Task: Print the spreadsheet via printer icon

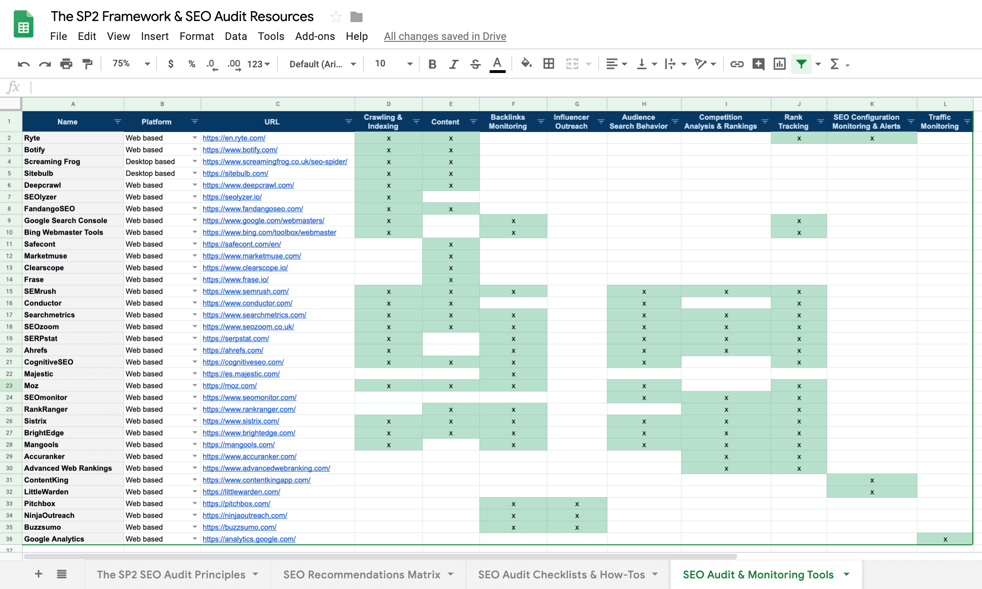Action: tap(66, 64)
